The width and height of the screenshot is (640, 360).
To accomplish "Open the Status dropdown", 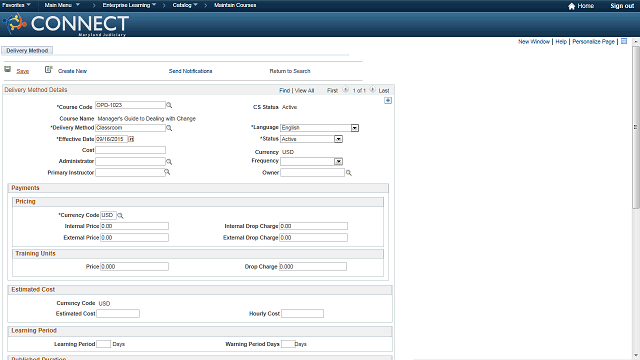I will (338, 139).
